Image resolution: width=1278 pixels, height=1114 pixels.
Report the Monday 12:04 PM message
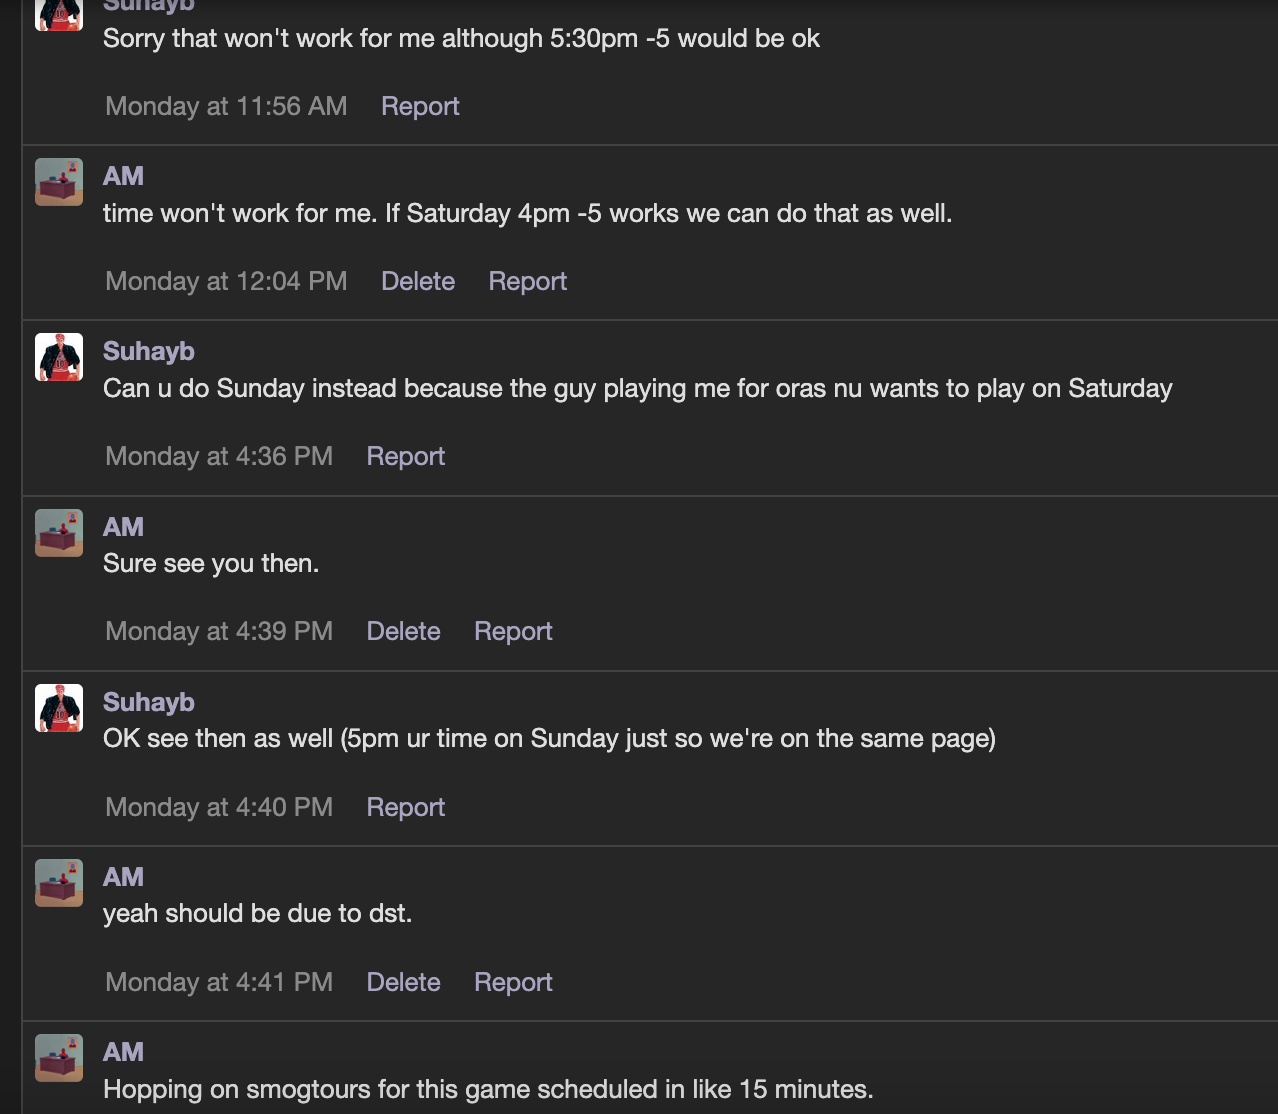(527, 281)
